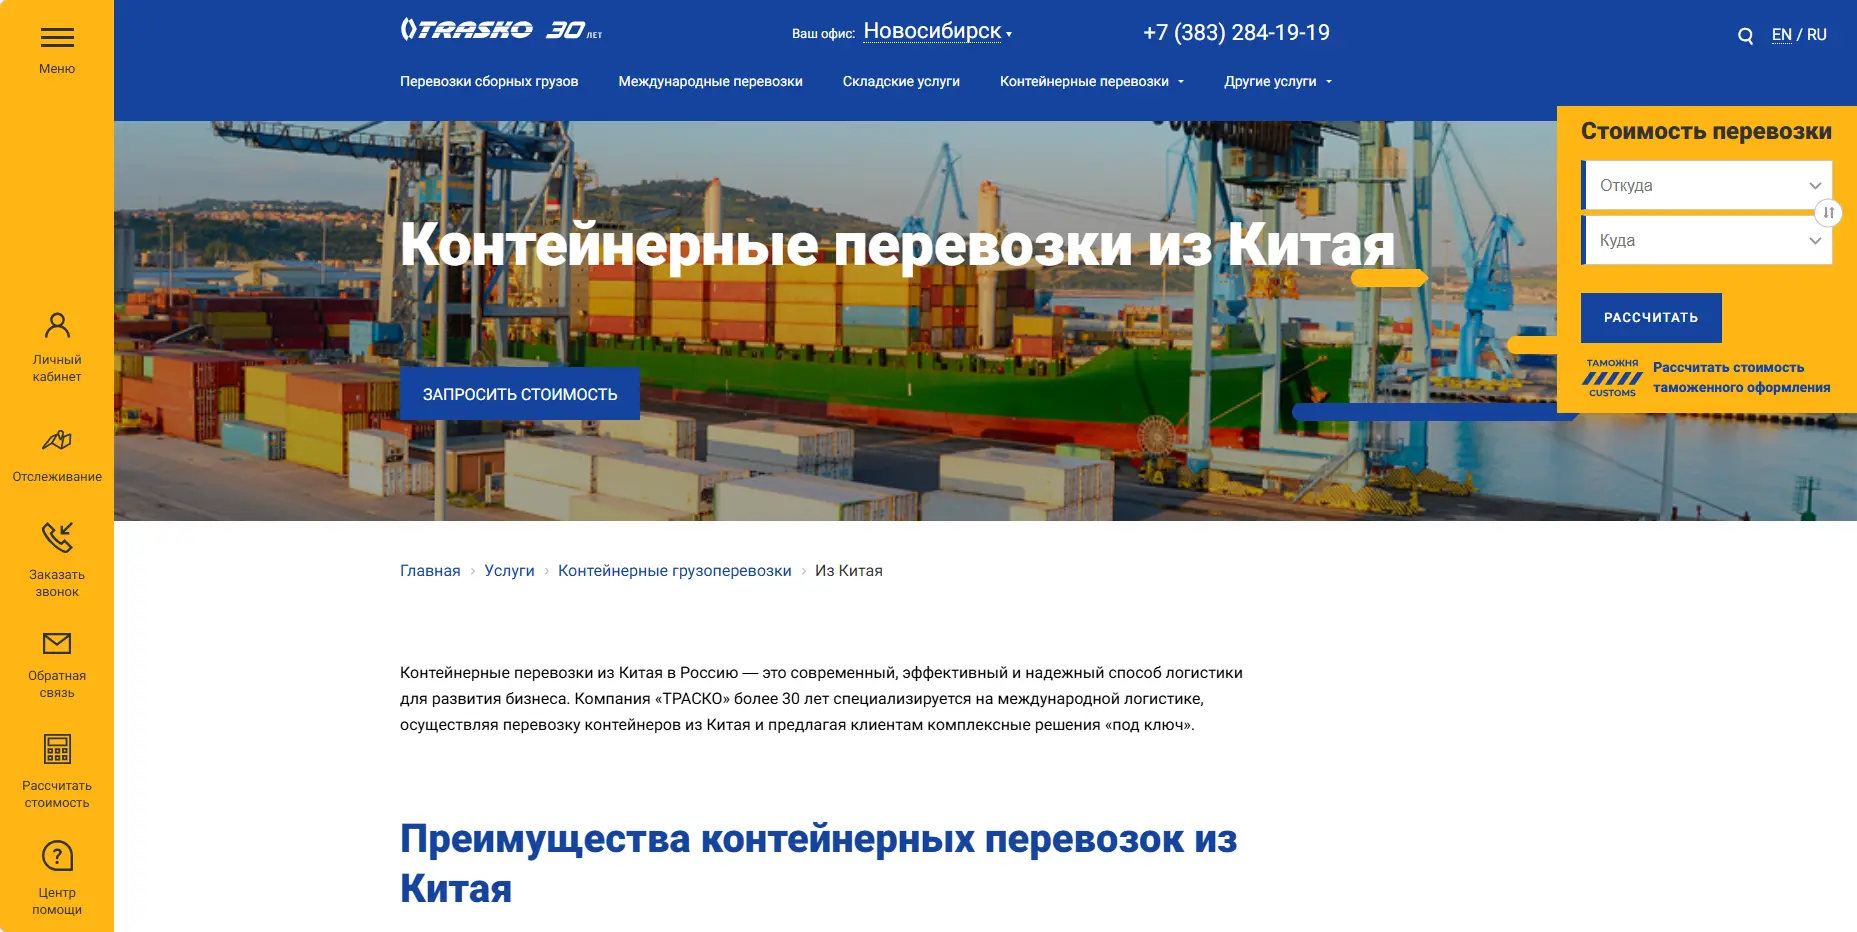
Task: Swap Откуда and Куда with swap icon
Action: (1828, 212)
